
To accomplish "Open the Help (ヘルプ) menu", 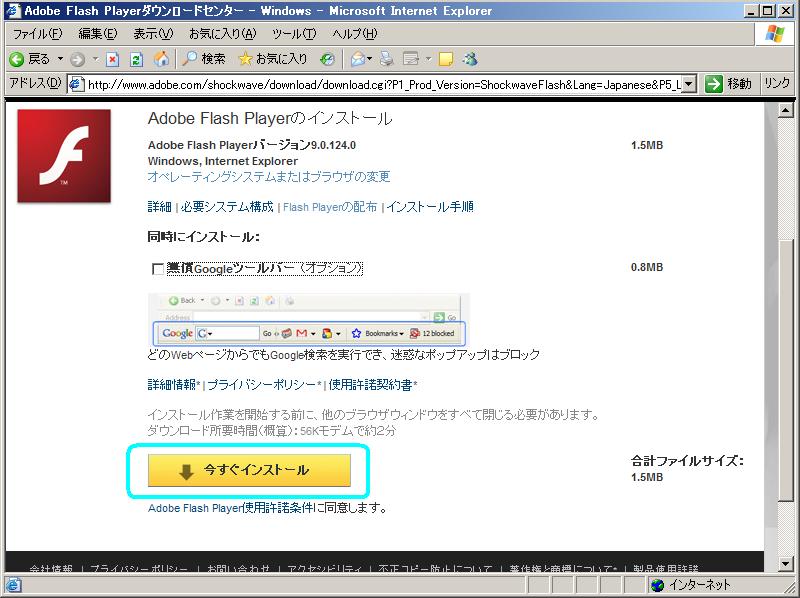I will (355, 34).
